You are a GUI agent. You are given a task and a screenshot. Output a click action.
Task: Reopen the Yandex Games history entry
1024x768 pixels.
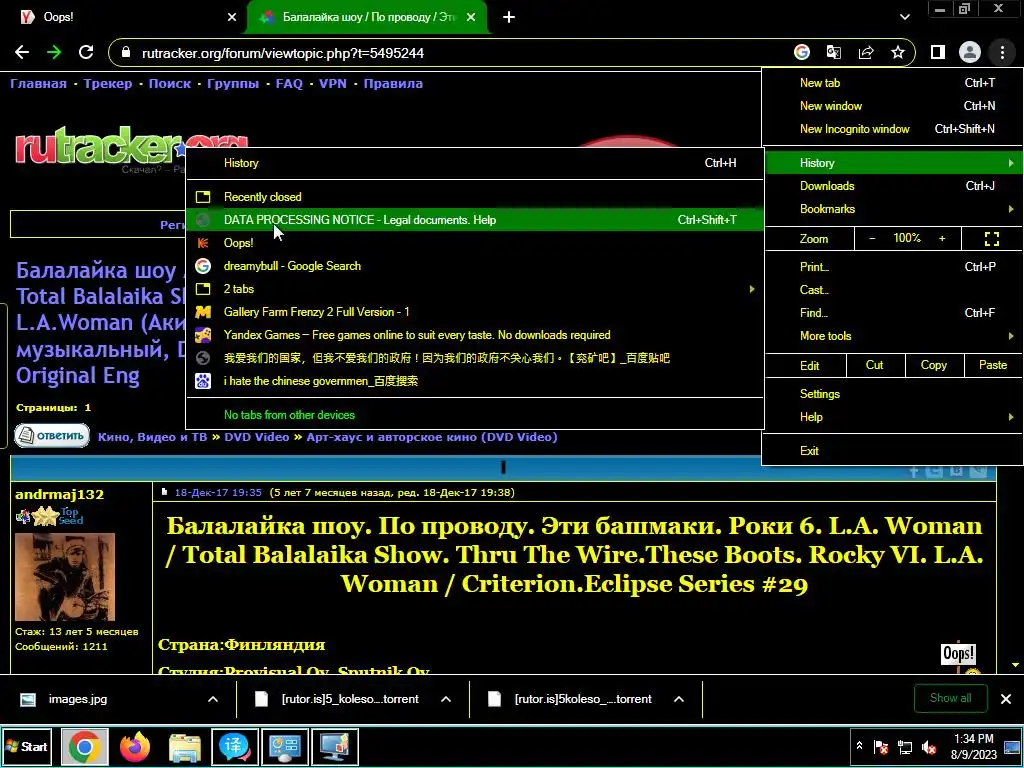tap(475, 335)
